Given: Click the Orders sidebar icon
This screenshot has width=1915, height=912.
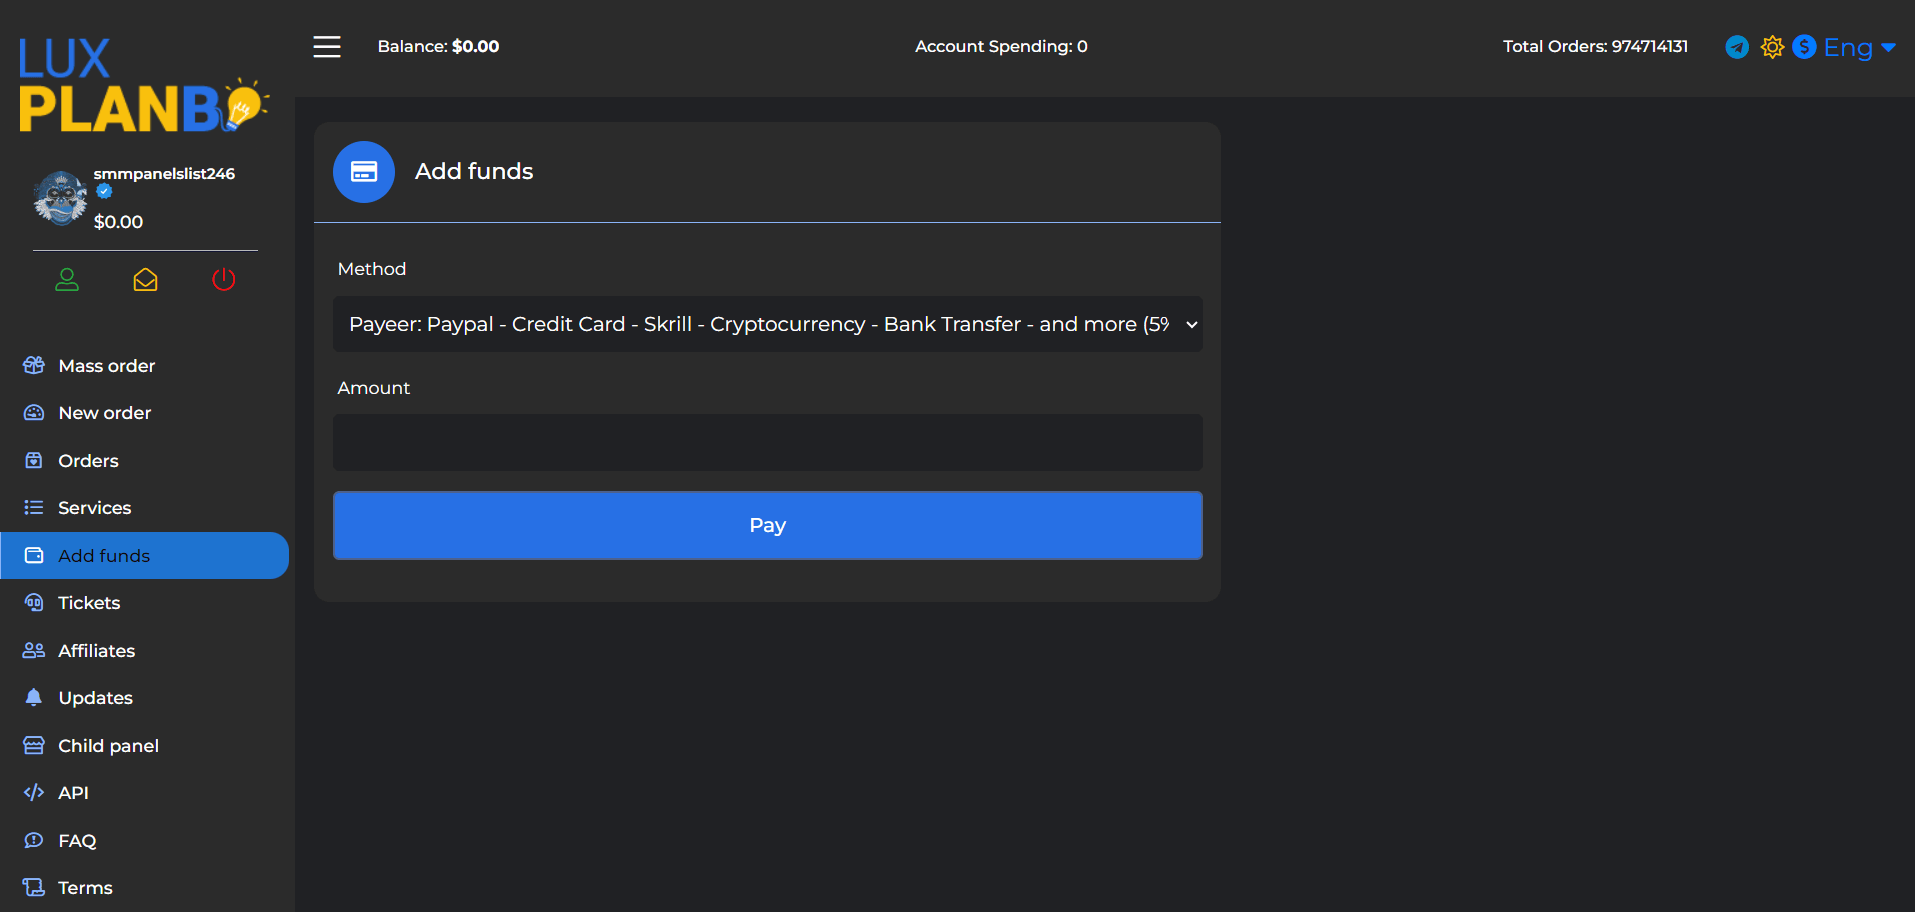Looking at the screenshot, I should coord(34,461).
